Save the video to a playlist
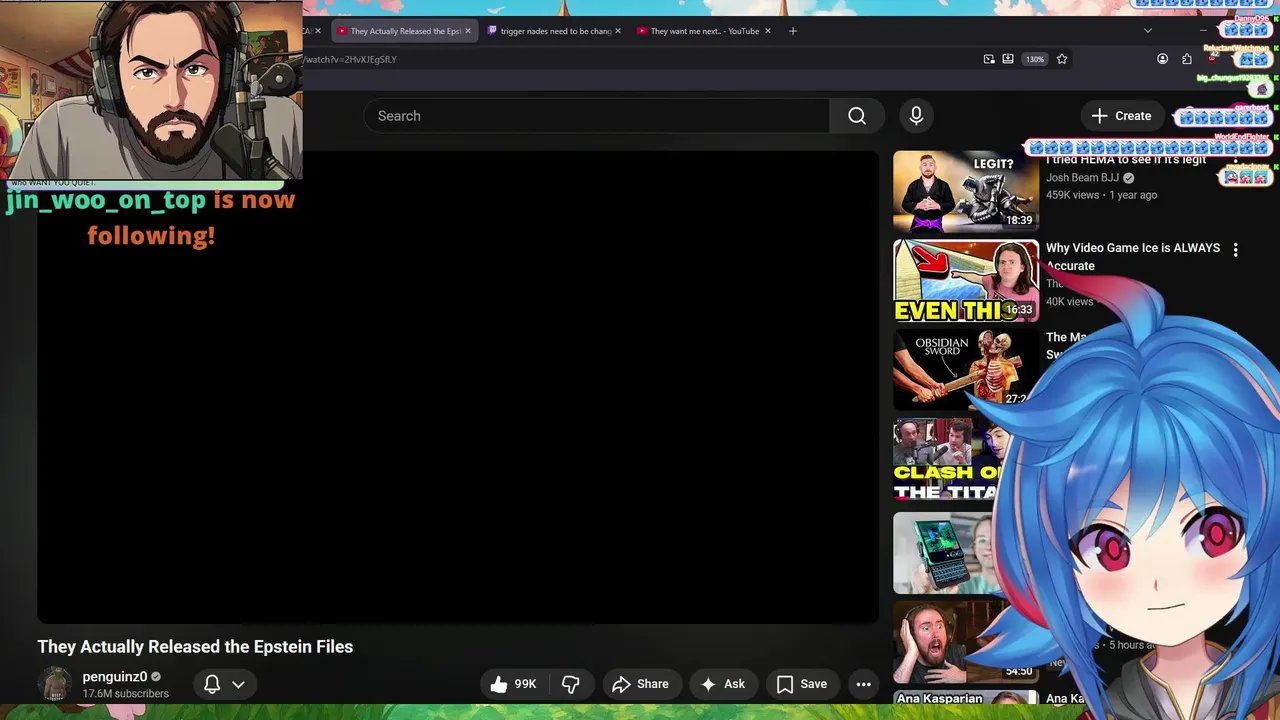This screenshot has height=720, width=1280. [x=802, y=684]
